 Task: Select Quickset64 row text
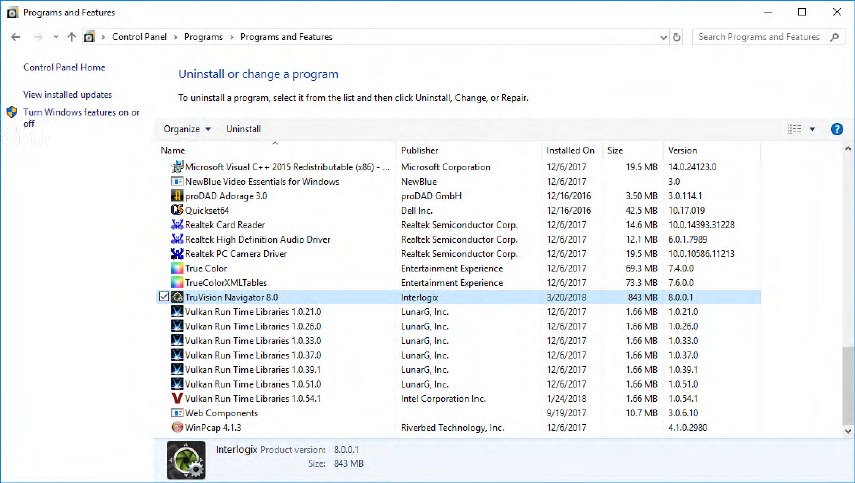[x=207, y=210]
